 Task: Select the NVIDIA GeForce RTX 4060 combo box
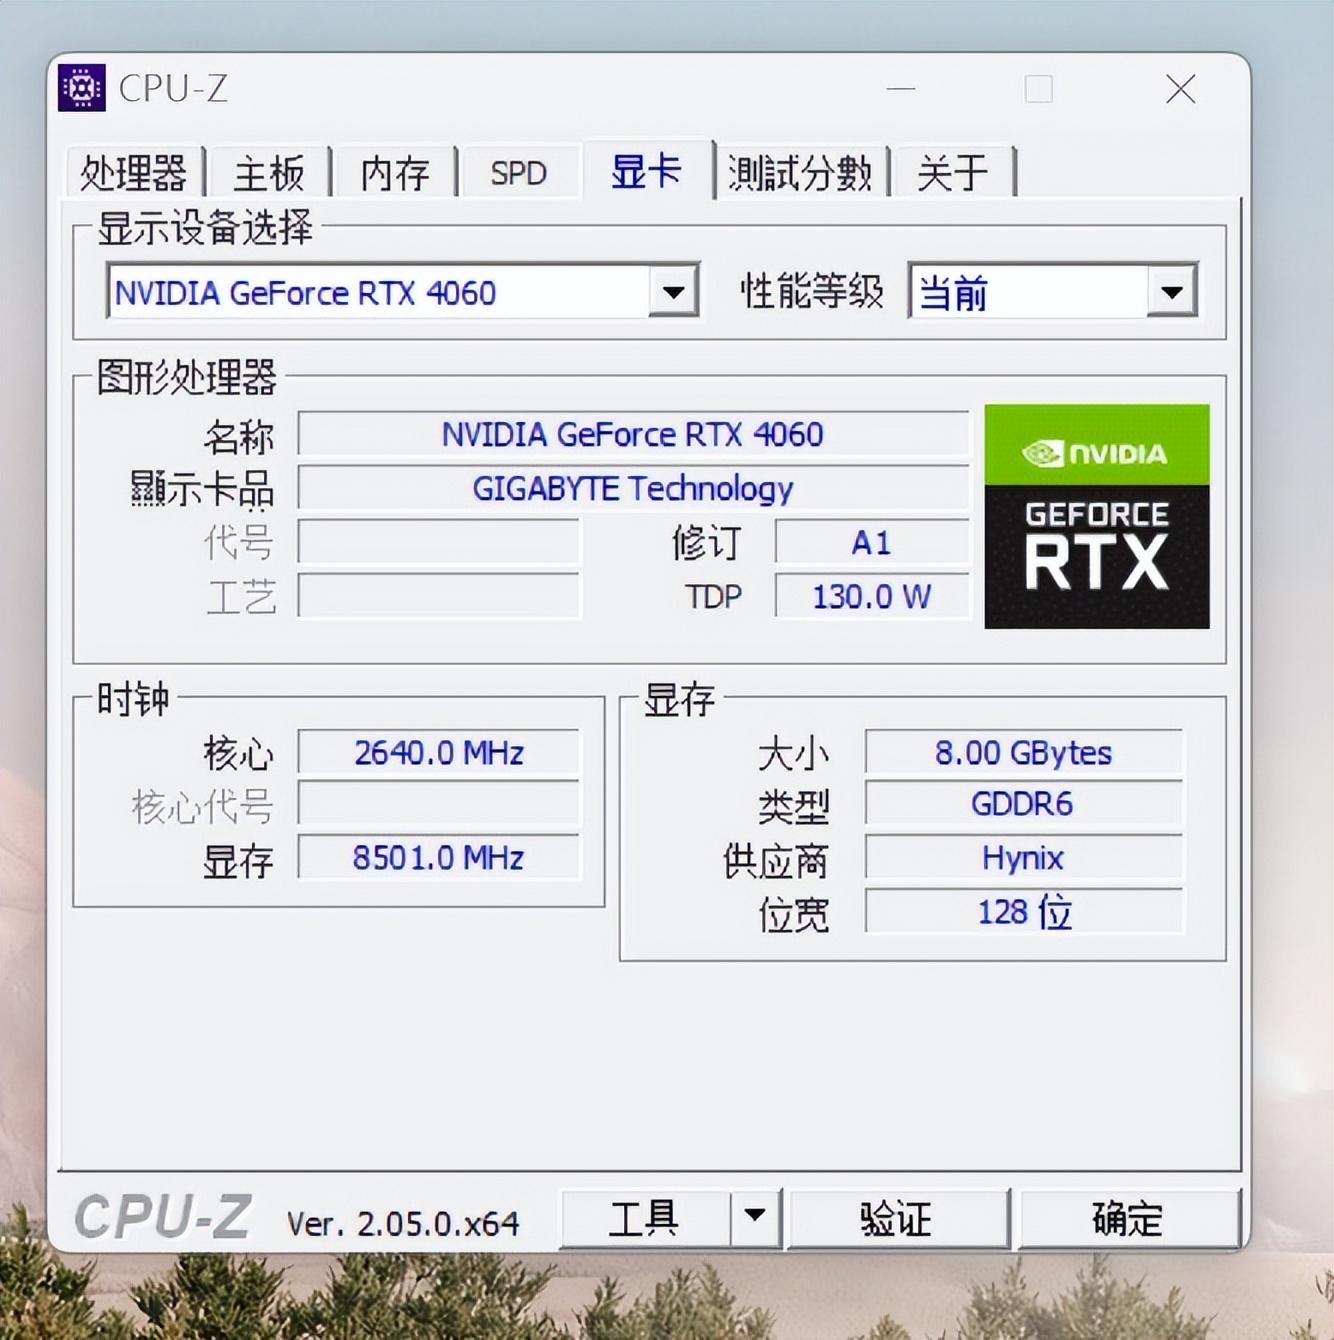pyautogui.click(x=402, y=292)
